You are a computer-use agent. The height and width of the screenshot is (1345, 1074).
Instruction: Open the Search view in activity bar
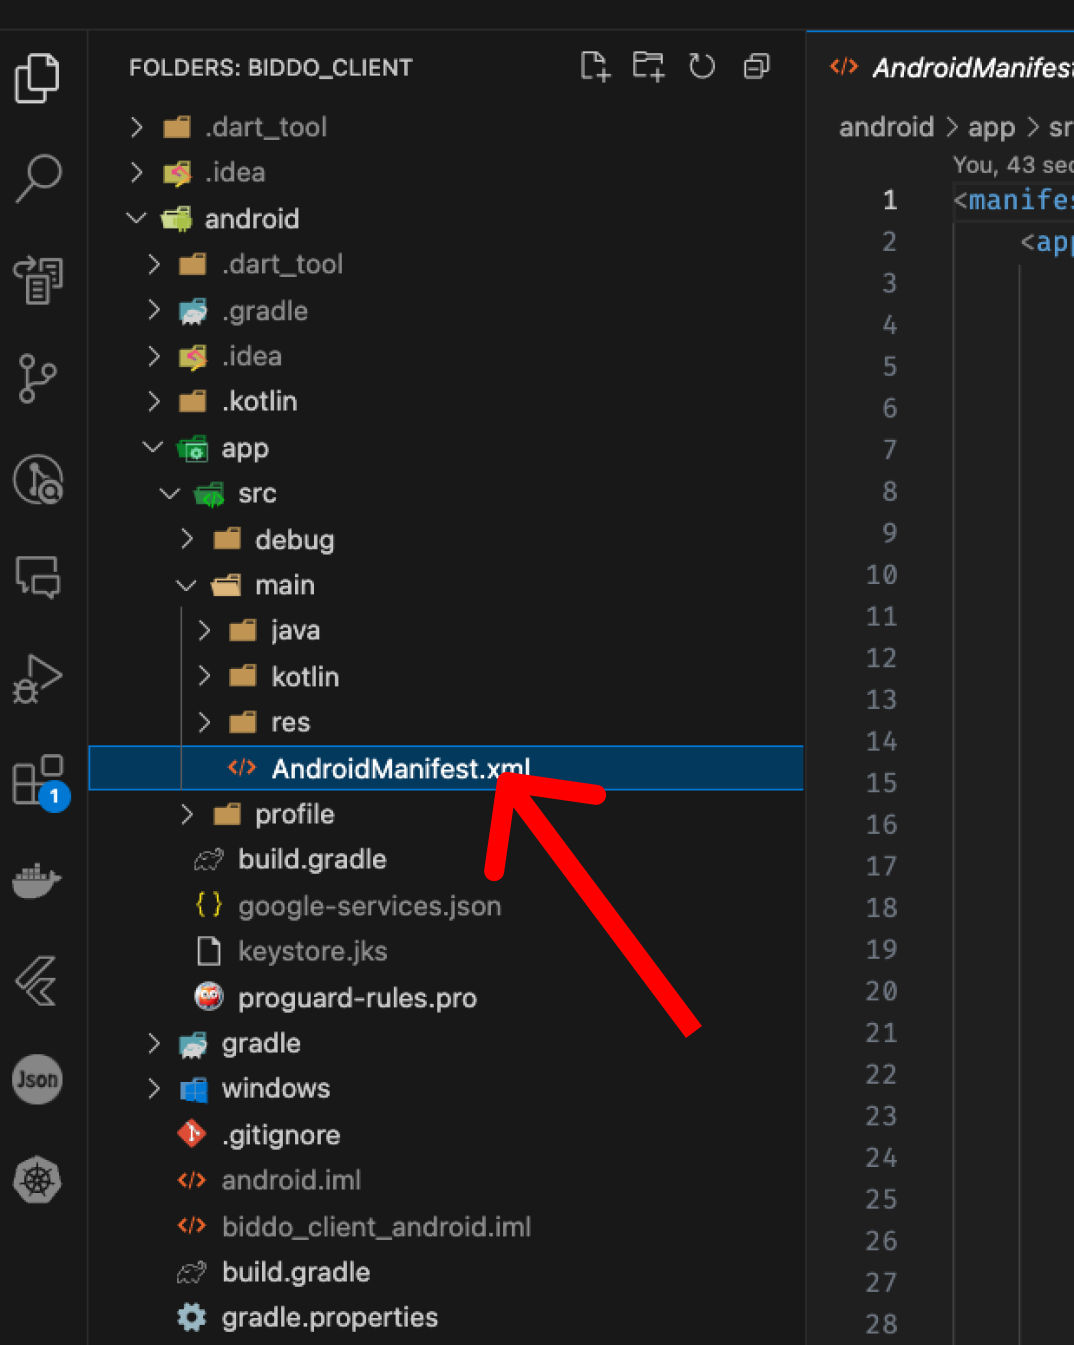tap(38, 178)
